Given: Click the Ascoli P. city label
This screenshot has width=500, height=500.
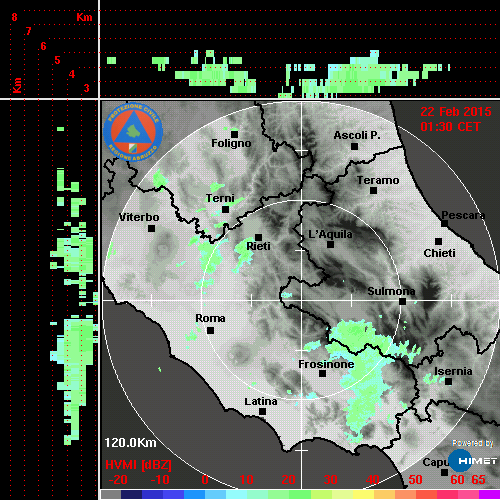Looking at the screenshot, I should 357,135.
